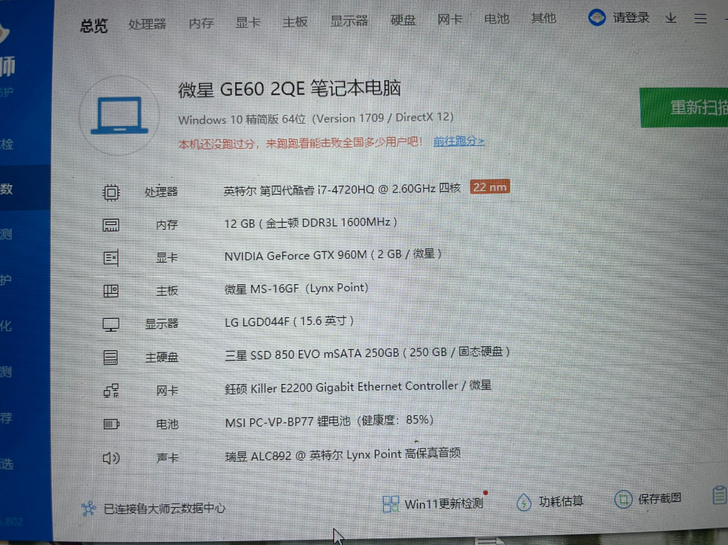This screenshot has height=545, width=728.
Task: Open the 主板 tab
Action: 295,21
